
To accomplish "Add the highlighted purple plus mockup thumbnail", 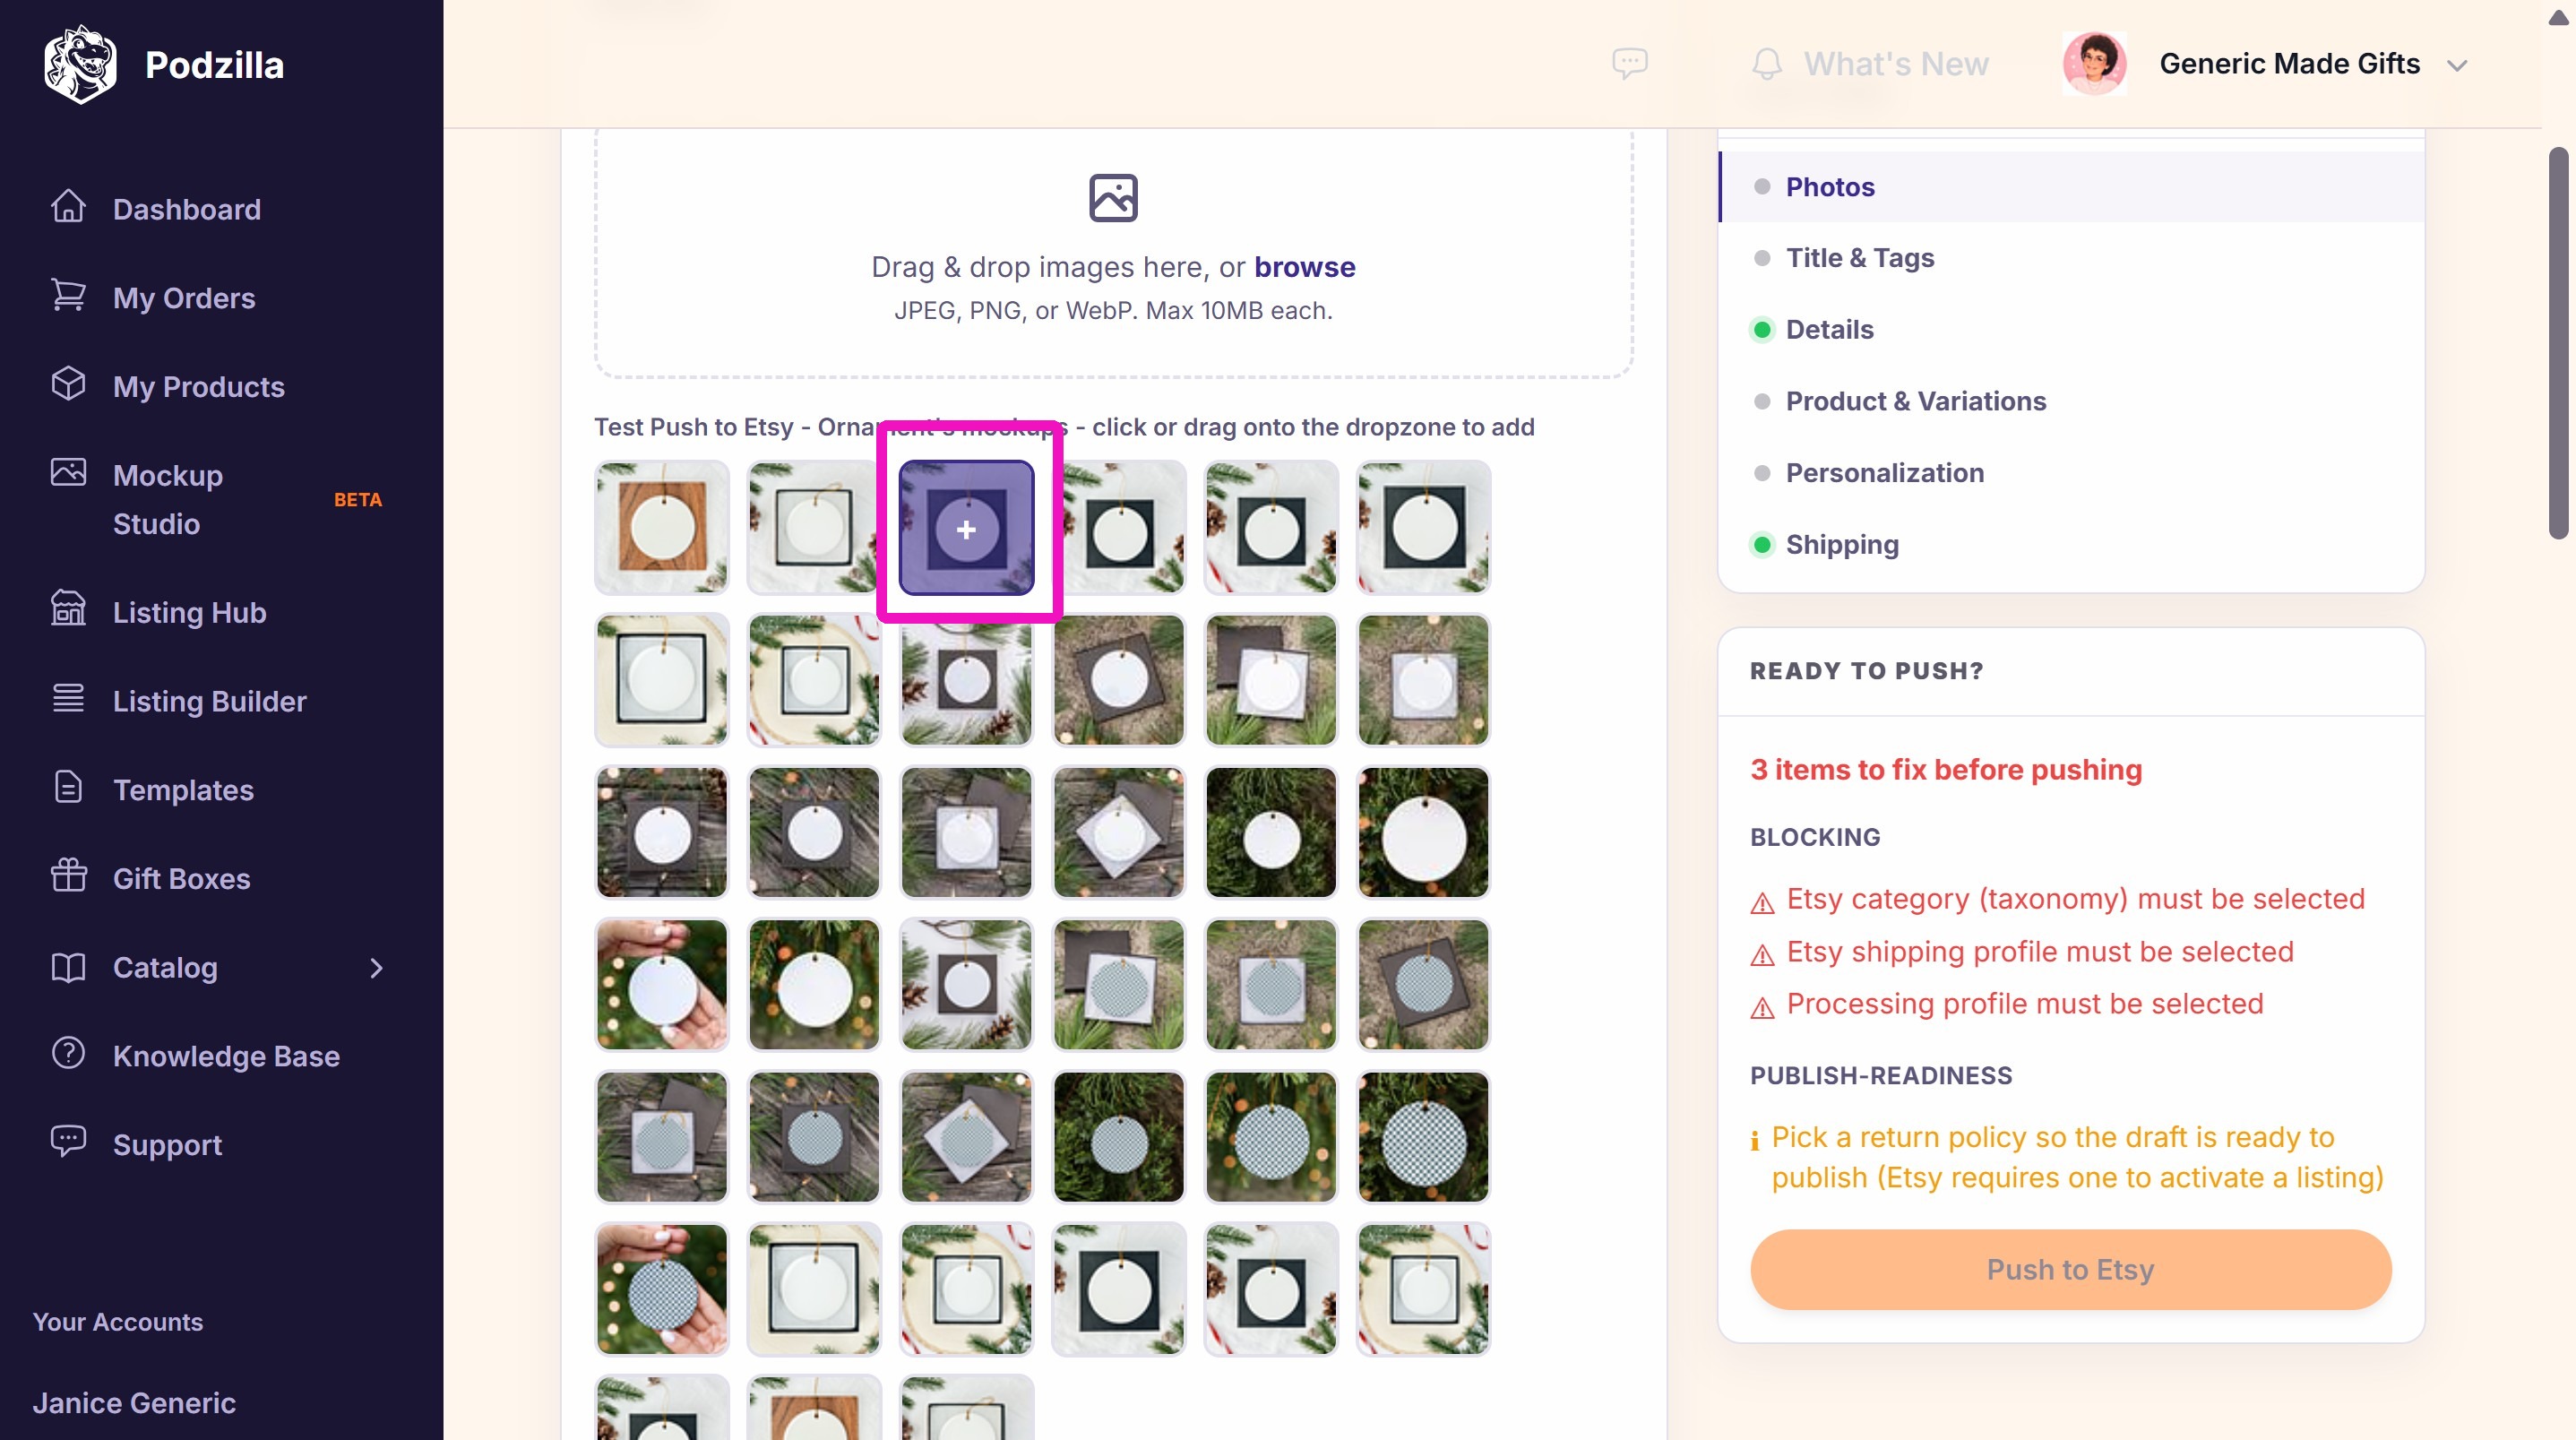I will 966,528.
